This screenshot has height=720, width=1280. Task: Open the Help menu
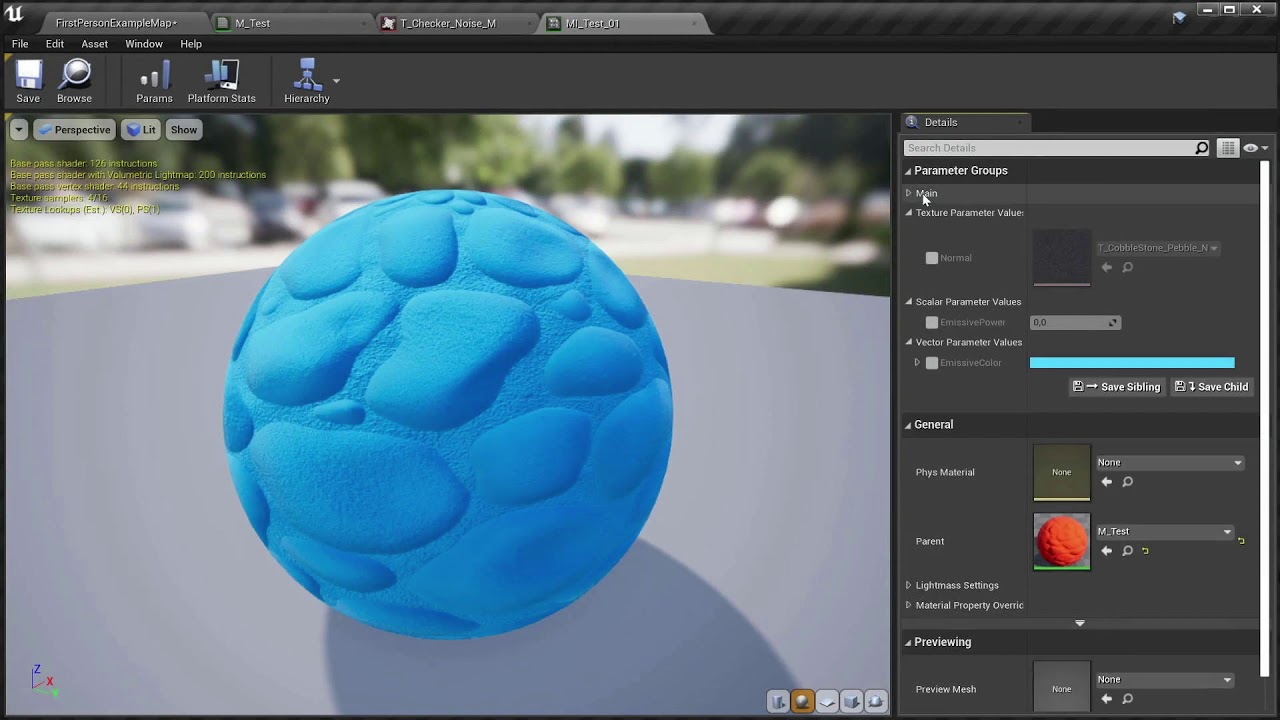[191, 44]
